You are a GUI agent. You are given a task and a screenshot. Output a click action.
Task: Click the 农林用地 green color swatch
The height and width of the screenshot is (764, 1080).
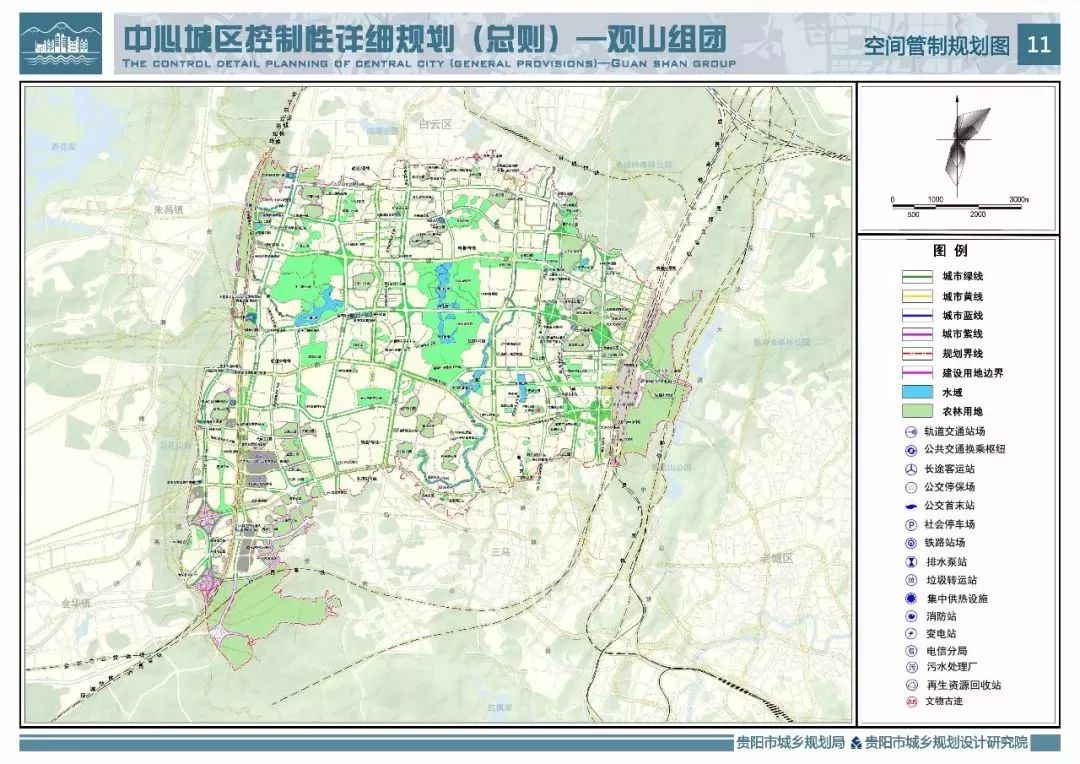click(x=917, y=412)
